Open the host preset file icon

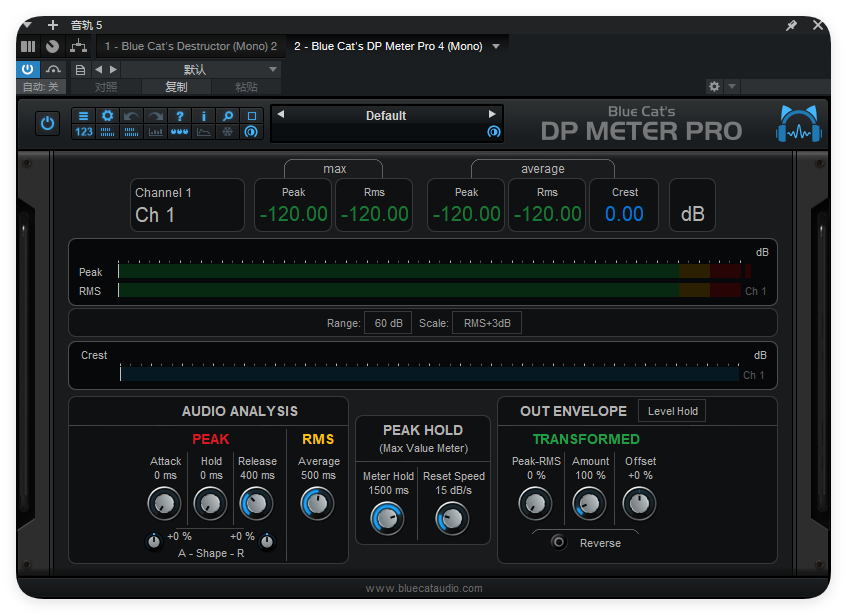point(80,70)
